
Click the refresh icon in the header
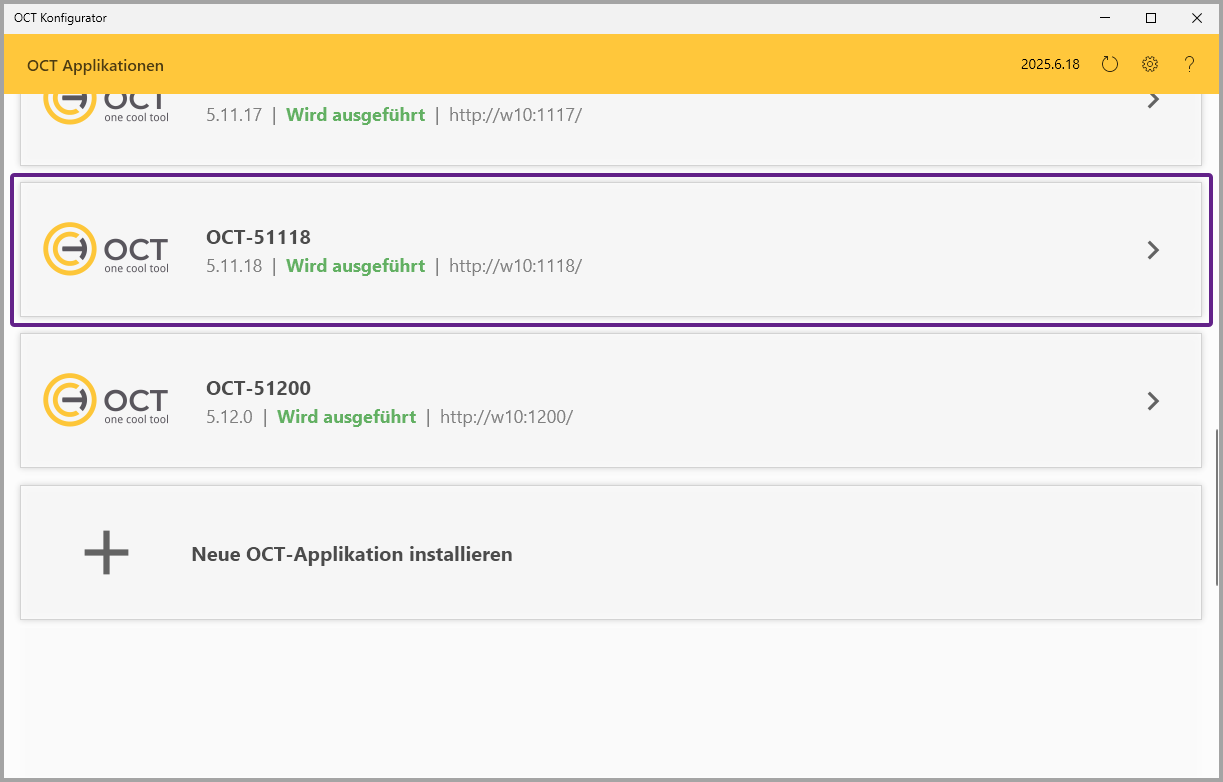1109,65
